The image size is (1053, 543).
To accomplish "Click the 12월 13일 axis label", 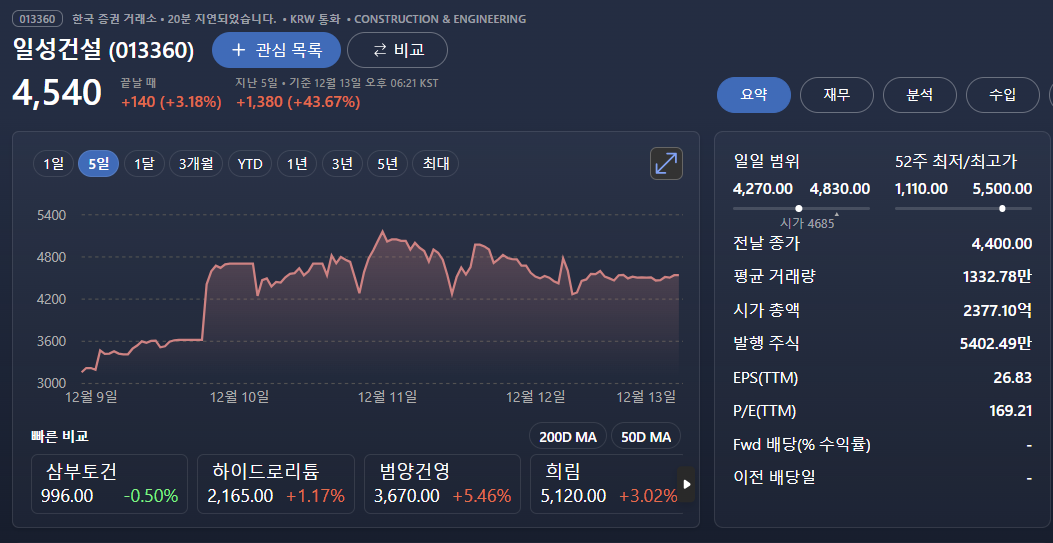I will (x=646, y=397).
